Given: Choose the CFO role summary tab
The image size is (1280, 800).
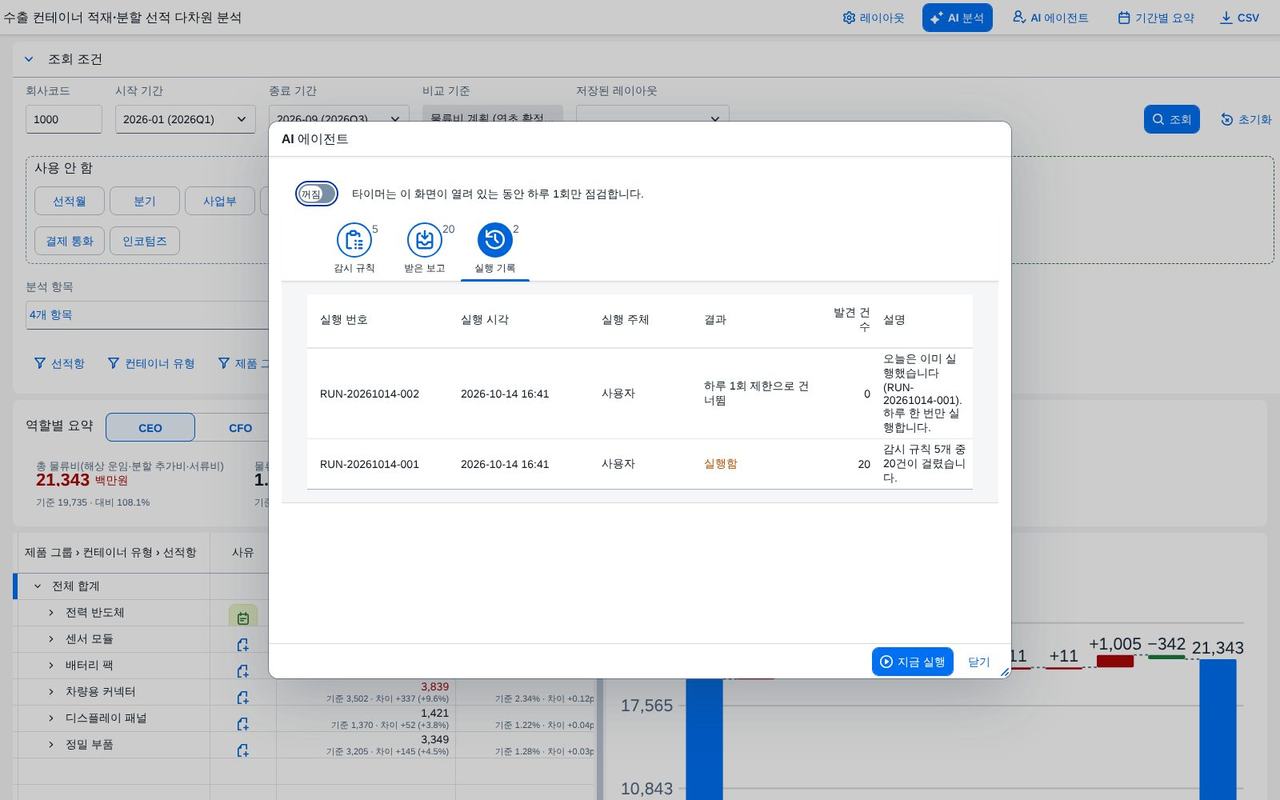Looking at the screenshot, I should pyautogui.click(x=240, y=427).
